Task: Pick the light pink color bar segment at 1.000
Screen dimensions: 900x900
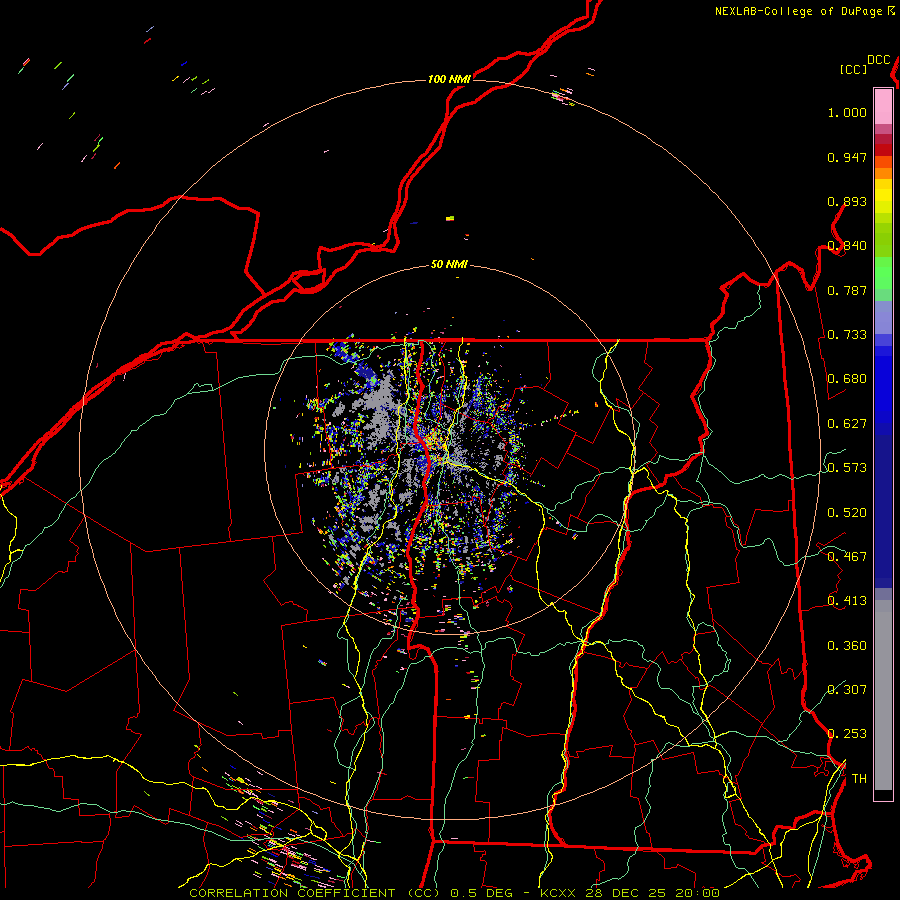Action: click(883, 106)
